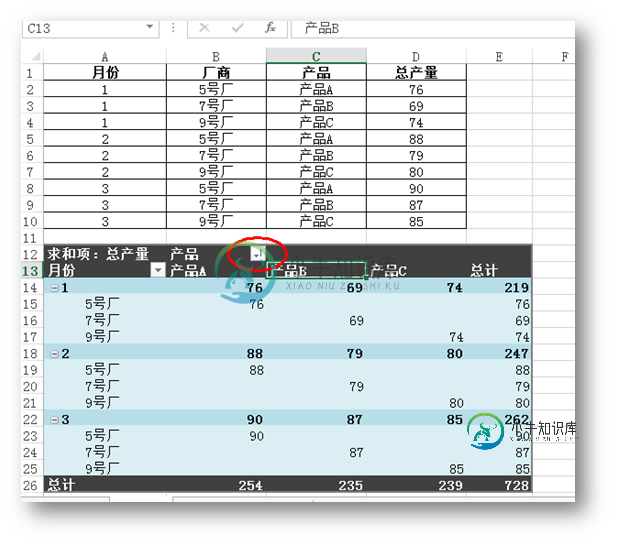Click grand total value 728
The width and height of the screenshot is (617, 544).
click(517, 485)
